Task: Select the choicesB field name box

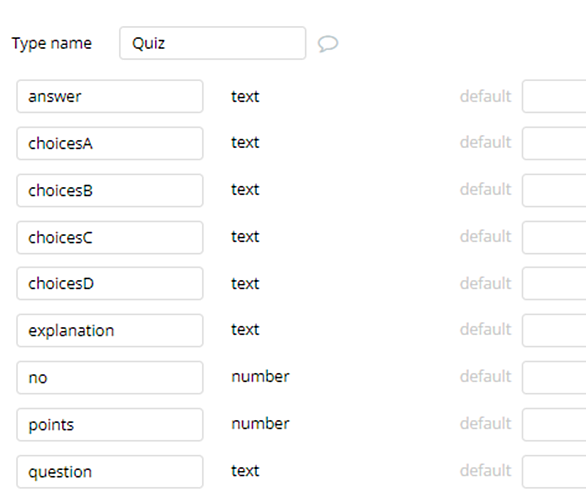Action: 110,191
